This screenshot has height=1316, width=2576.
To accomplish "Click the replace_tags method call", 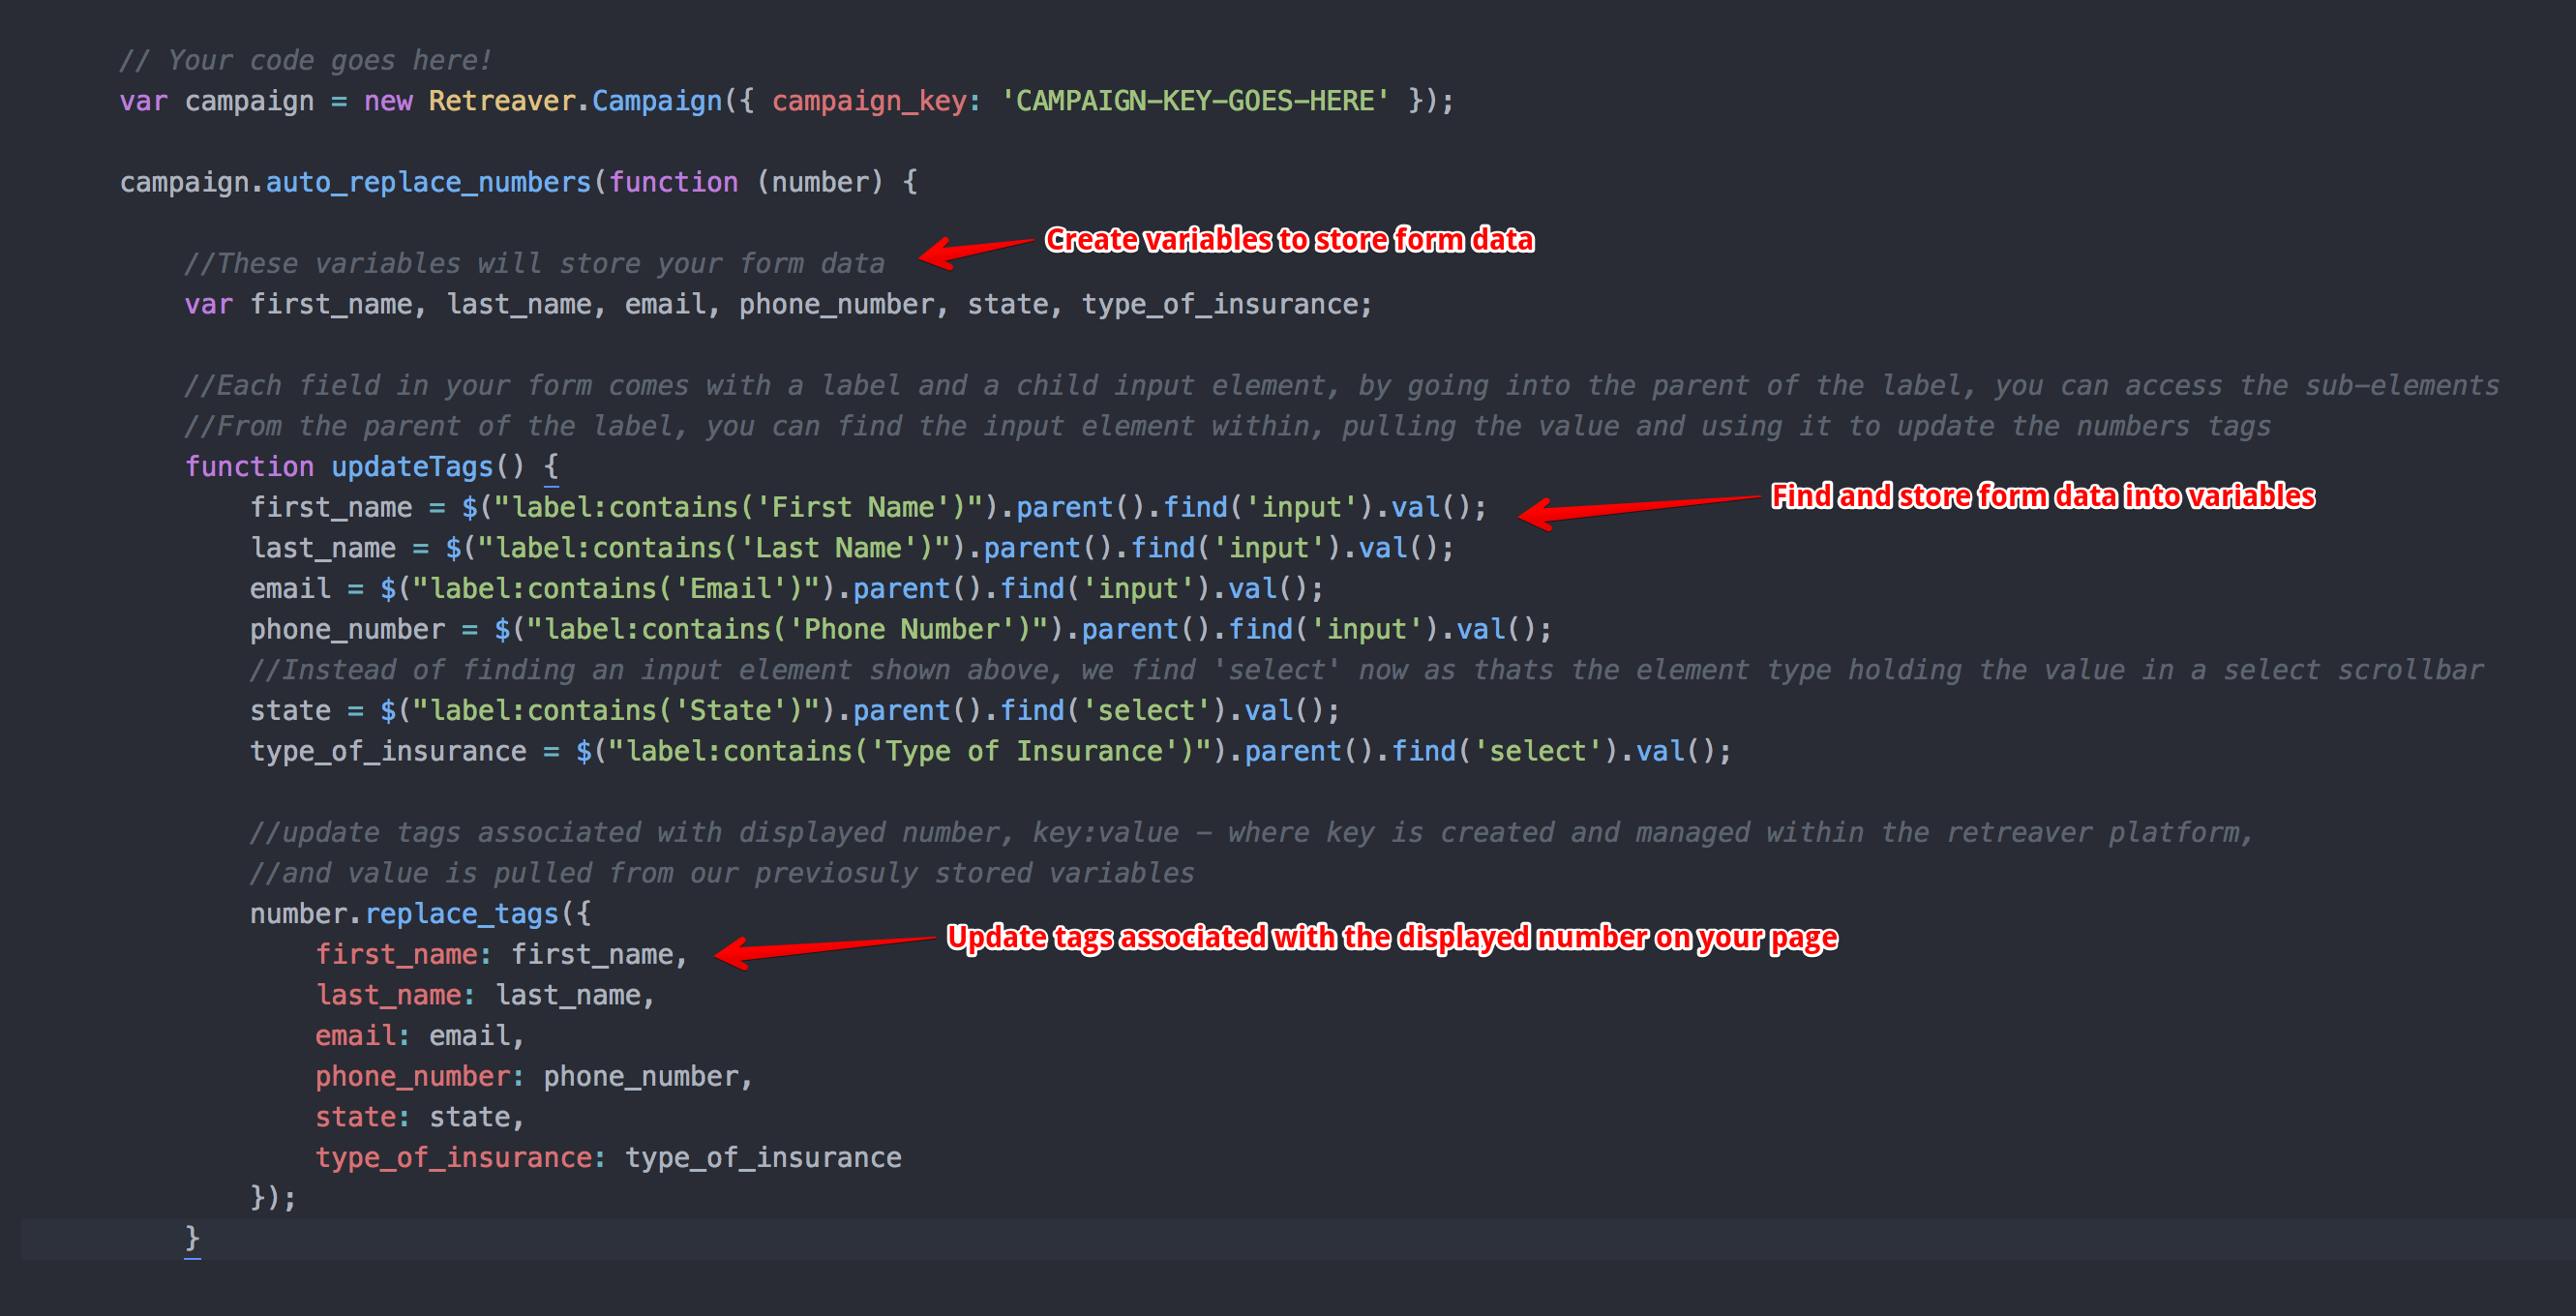I will tap(462, 914).
